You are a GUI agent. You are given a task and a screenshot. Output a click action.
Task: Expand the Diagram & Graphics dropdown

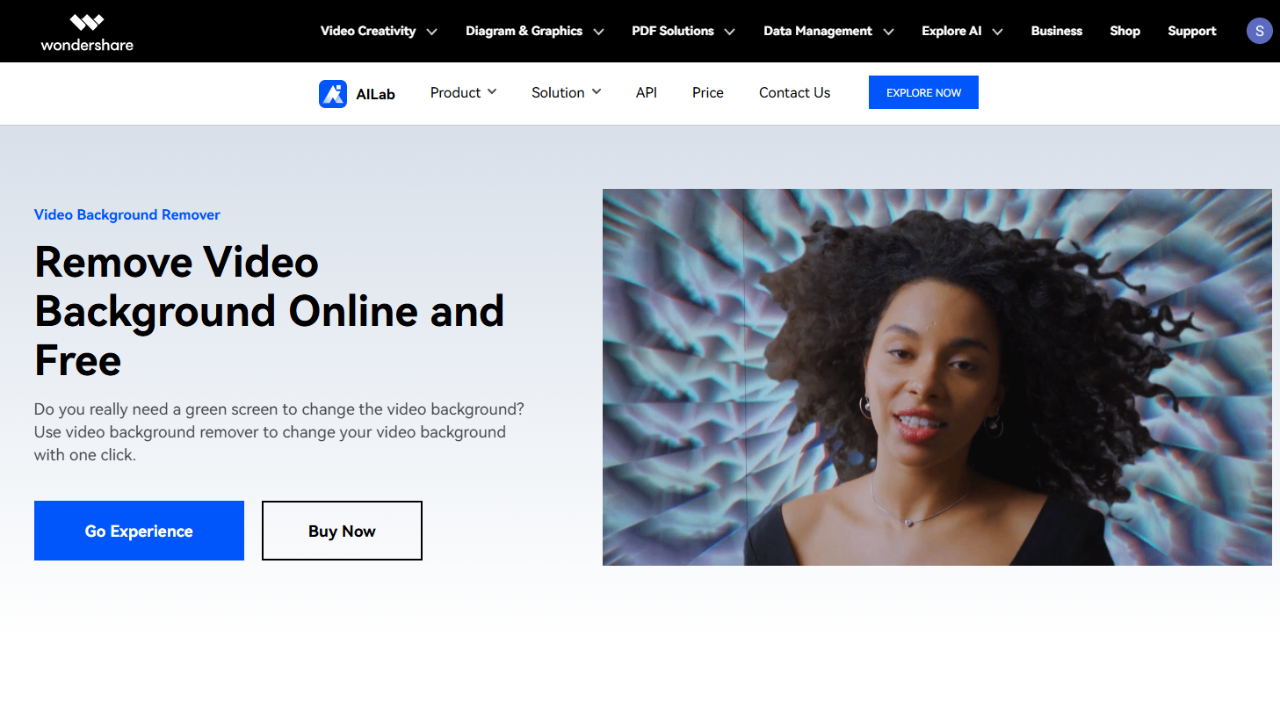point(534,31)
